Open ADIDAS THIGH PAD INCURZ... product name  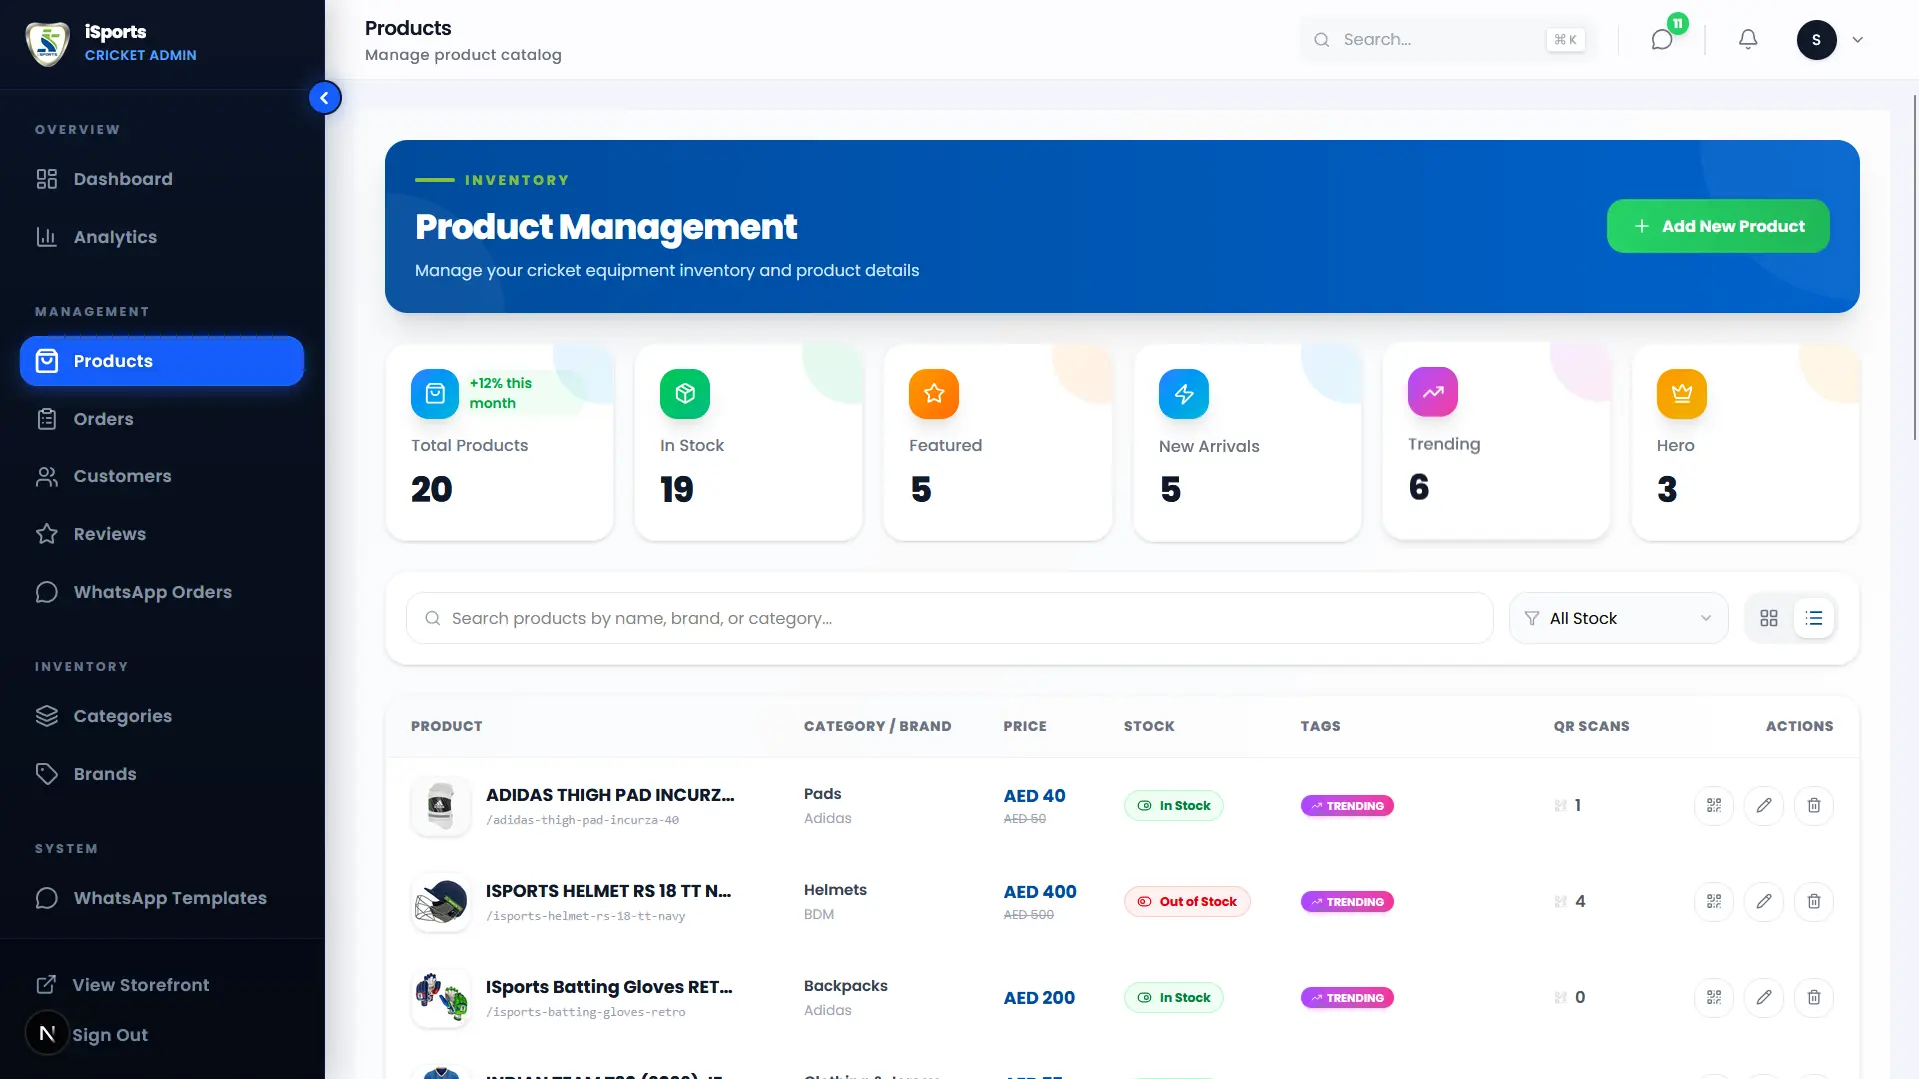click(x=610, y=795)
